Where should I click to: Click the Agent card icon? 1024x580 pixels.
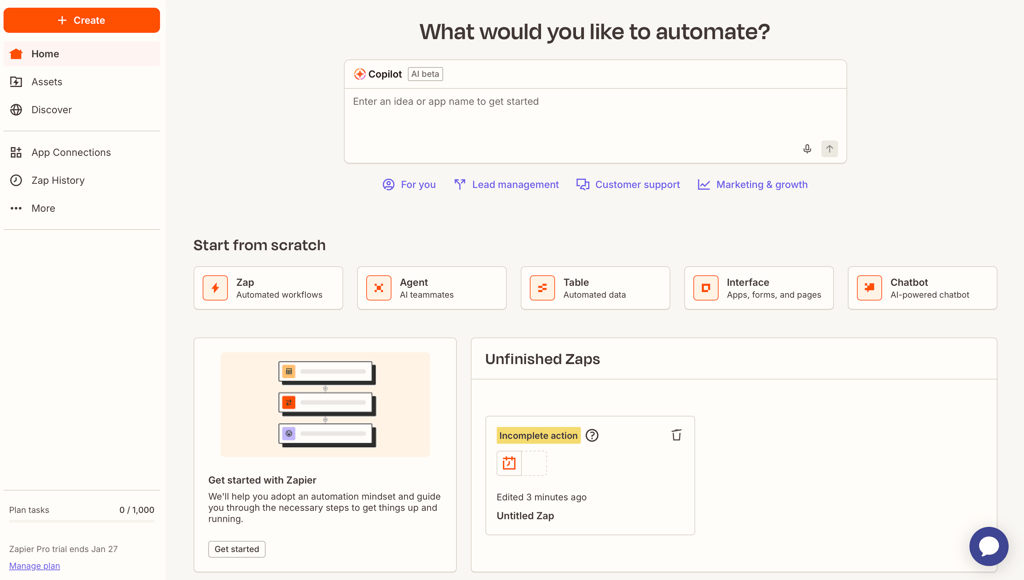tap(379, 288)
